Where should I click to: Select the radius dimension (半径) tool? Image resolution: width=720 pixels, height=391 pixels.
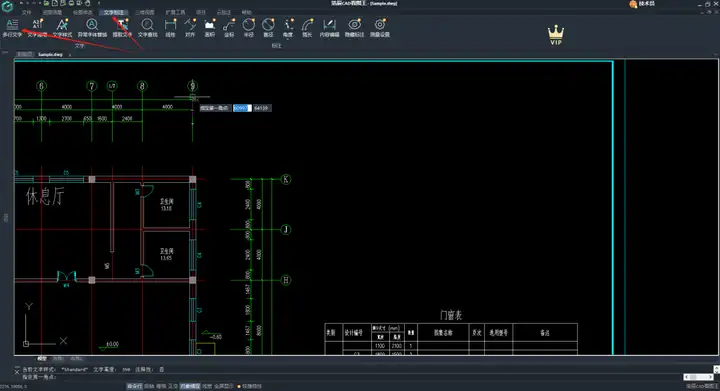coord(248,28)
